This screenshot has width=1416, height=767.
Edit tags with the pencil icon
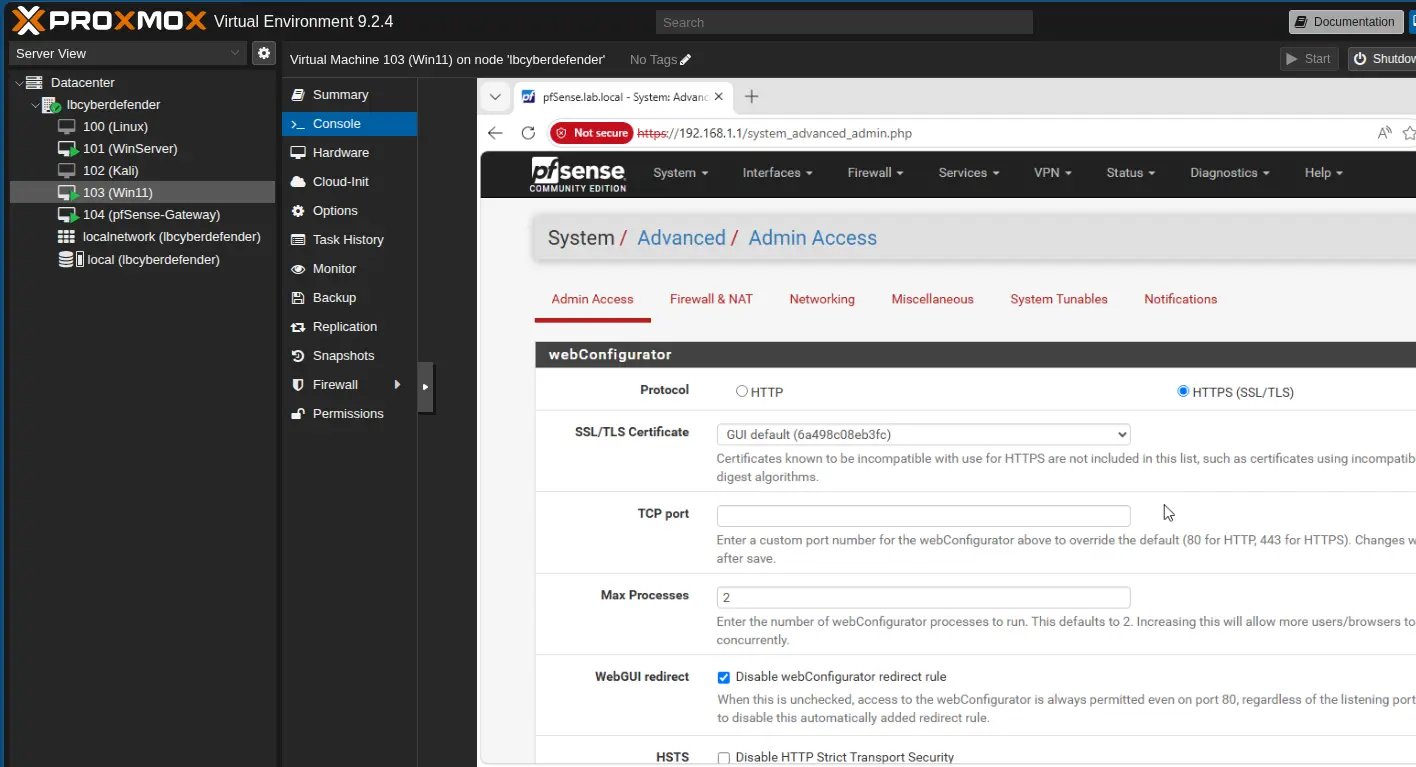[685, 60]
